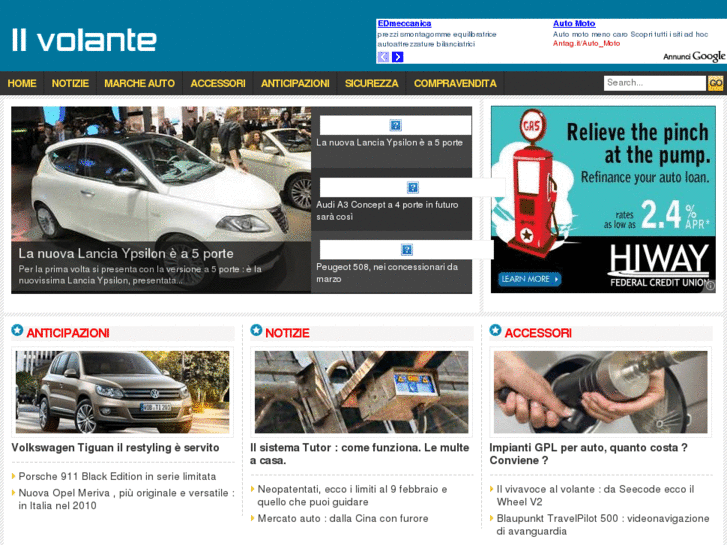
Task: Open the EDmeccanica ad link
Action: [404, 23]
